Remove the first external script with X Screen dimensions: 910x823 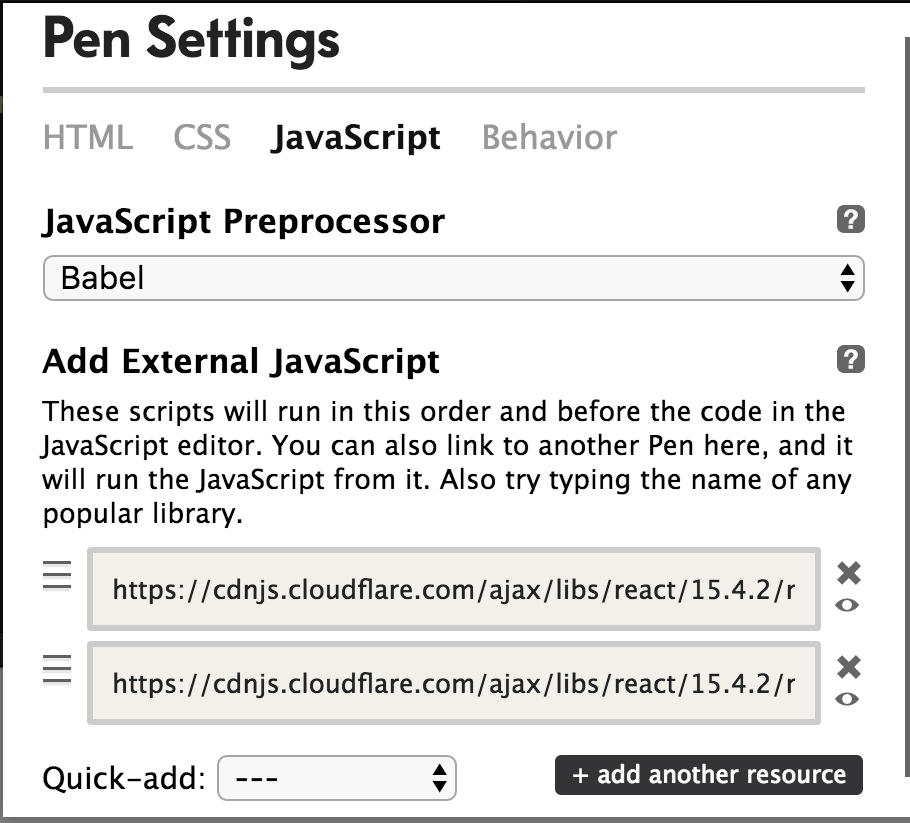pyautogui.click(x=848, y=573)
